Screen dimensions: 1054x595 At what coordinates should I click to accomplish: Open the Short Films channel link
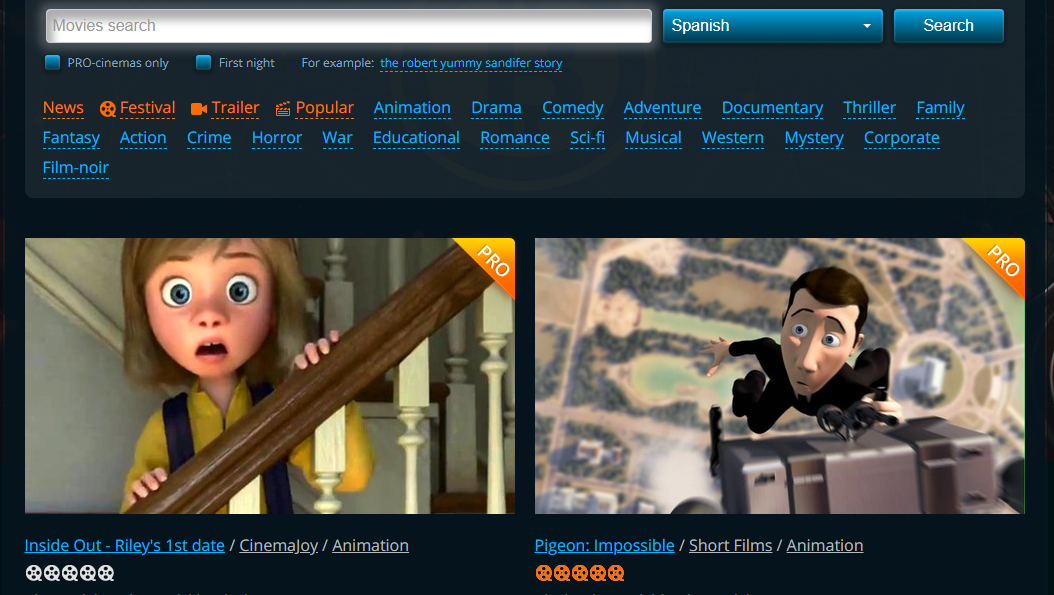click(730, 546)
